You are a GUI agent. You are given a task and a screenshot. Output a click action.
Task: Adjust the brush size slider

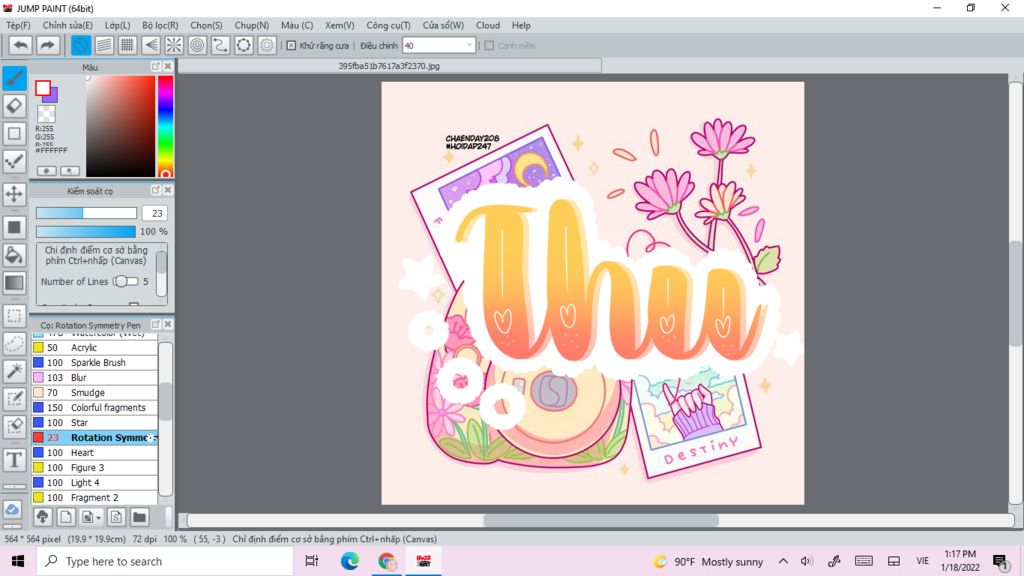86,213
